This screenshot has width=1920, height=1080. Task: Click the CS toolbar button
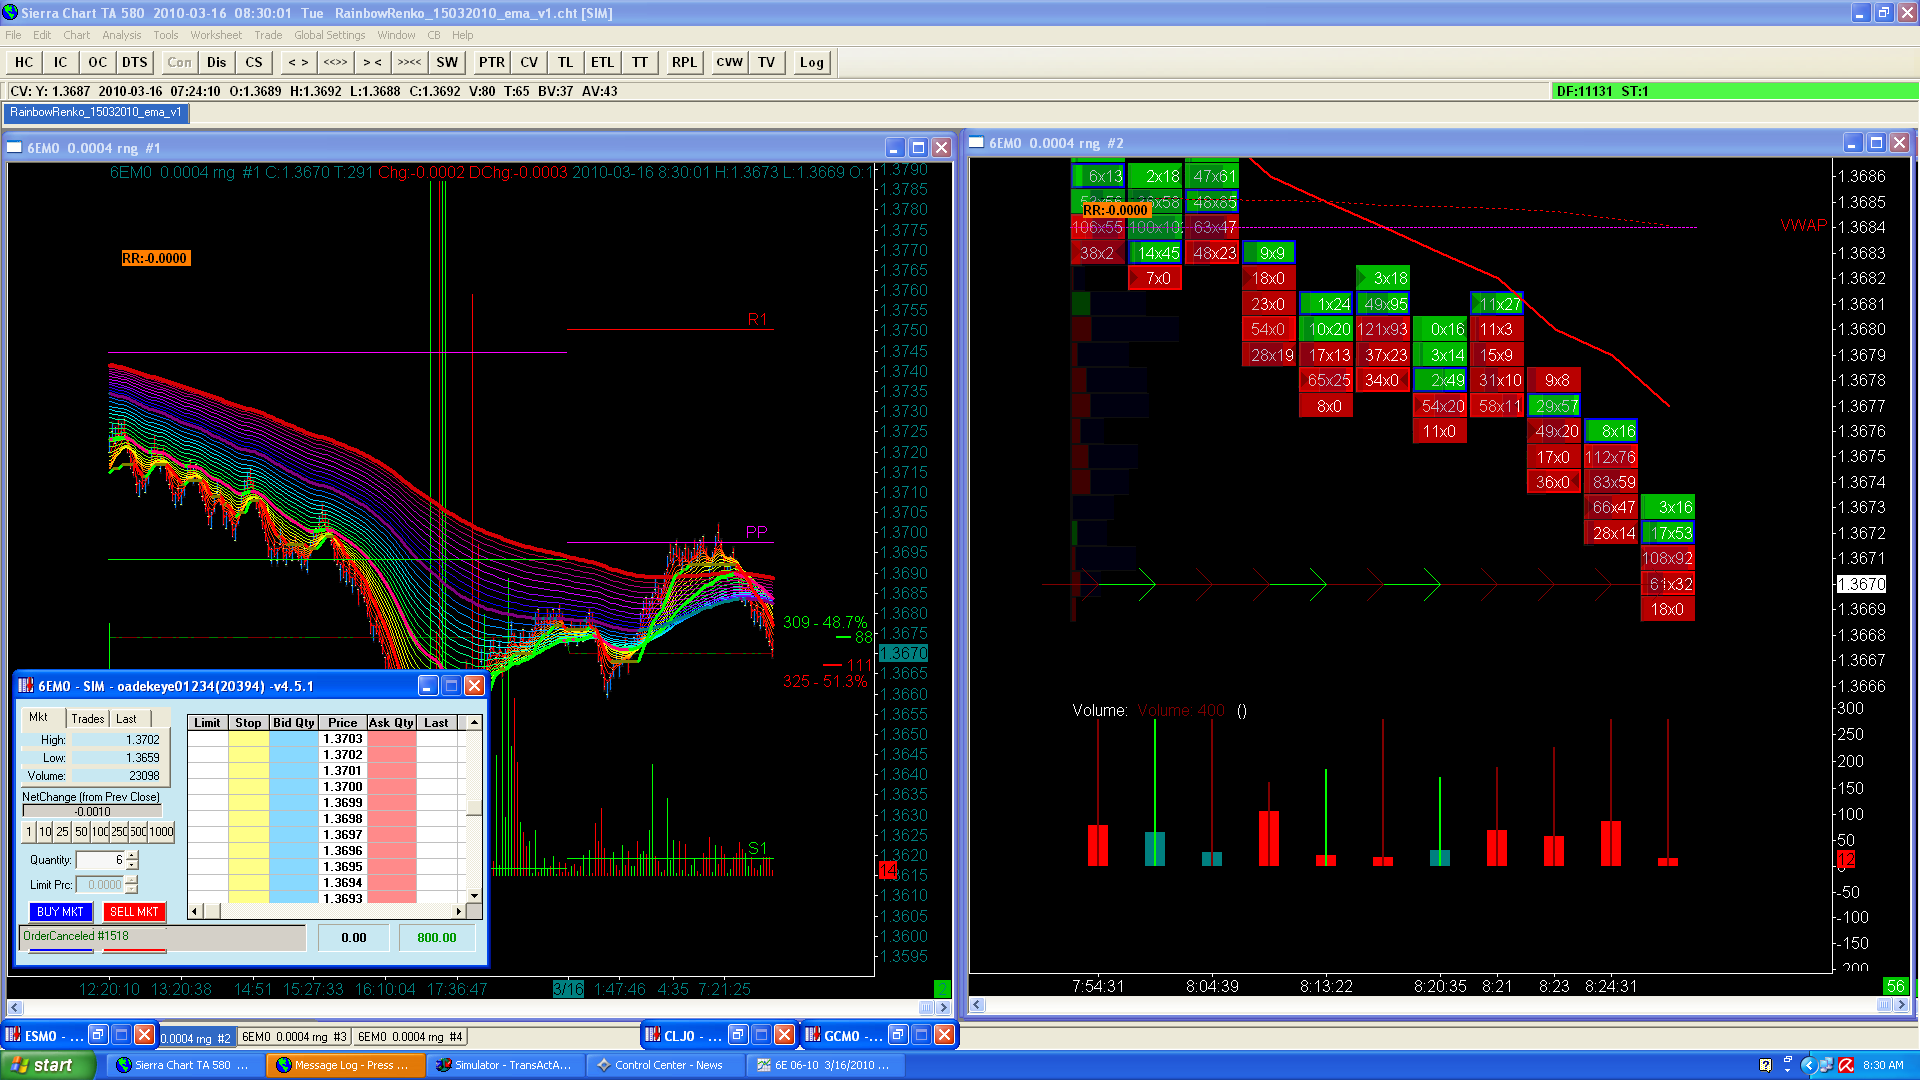(x=254, y=62)
